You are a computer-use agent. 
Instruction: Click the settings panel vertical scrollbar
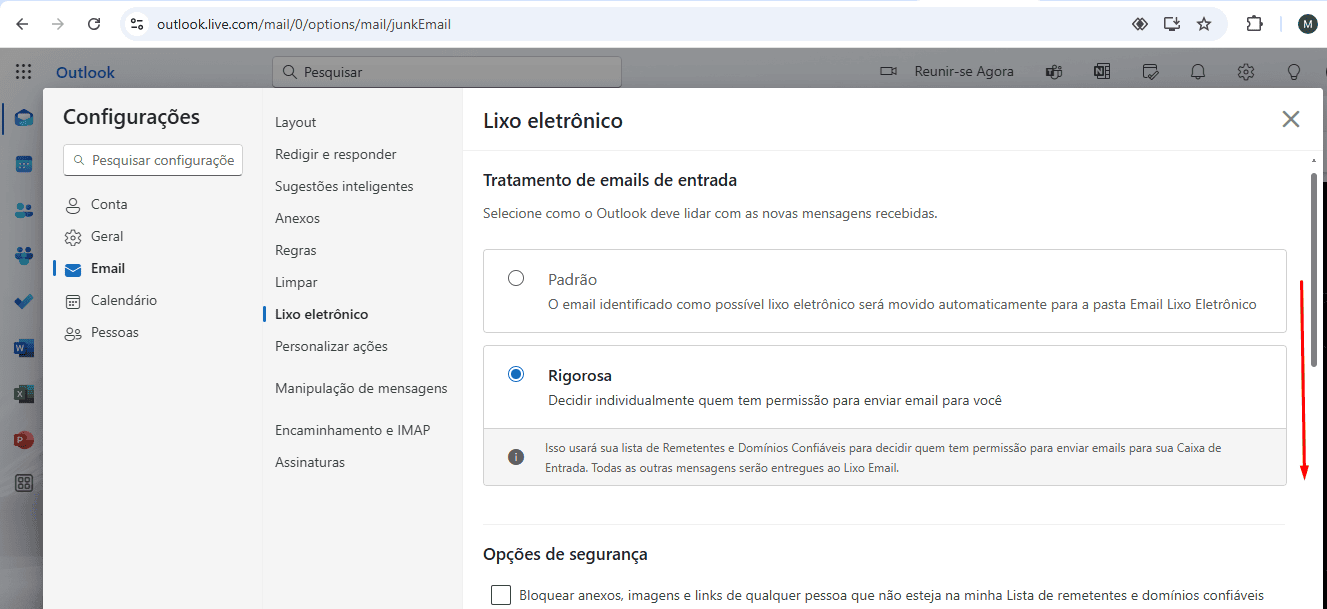pyautogui.click(x=1314, y=270)
